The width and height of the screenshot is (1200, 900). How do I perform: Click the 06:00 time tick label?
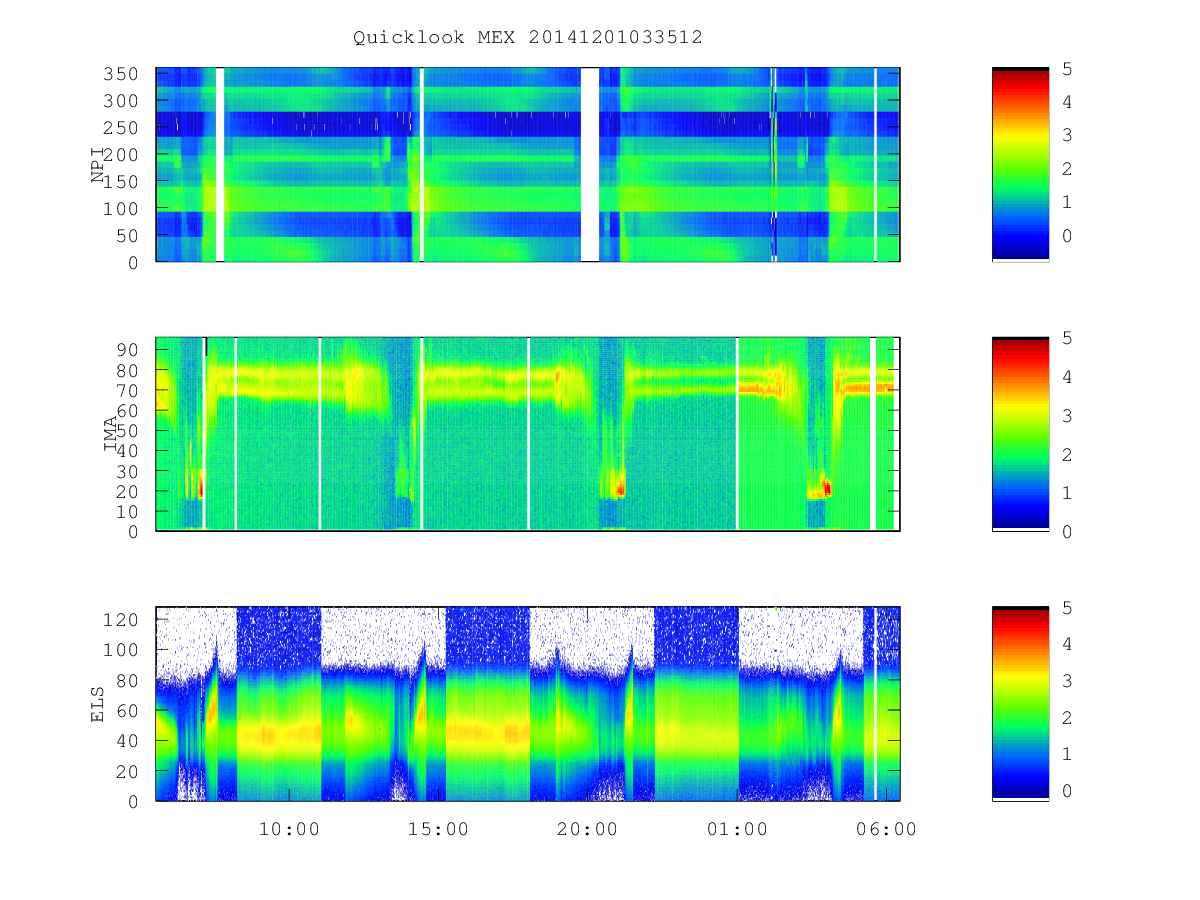coord(886,829)
